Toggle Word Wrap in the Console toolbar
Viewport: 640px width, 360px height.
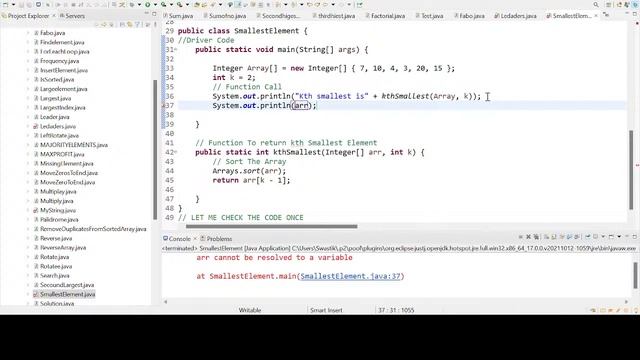tap(562, 237)
